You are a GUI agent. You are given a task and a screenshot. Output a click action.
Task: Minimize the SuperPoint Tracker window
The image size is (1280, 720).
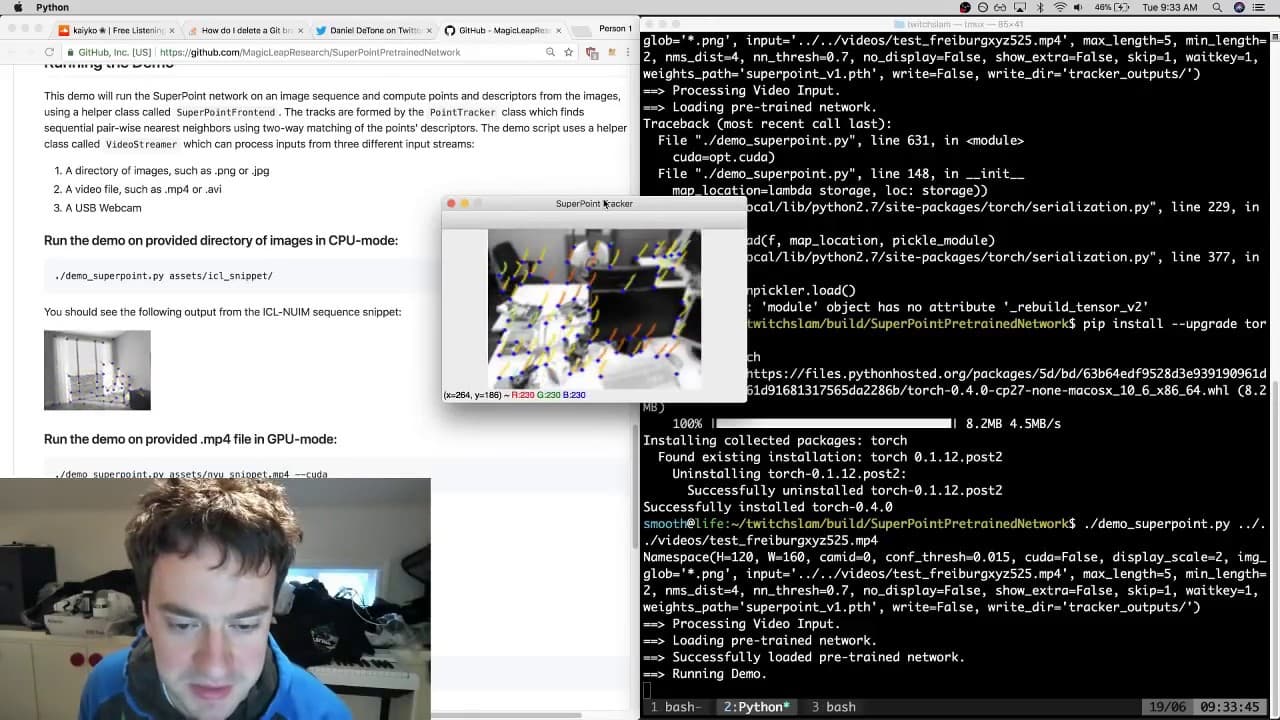[464, 203]
